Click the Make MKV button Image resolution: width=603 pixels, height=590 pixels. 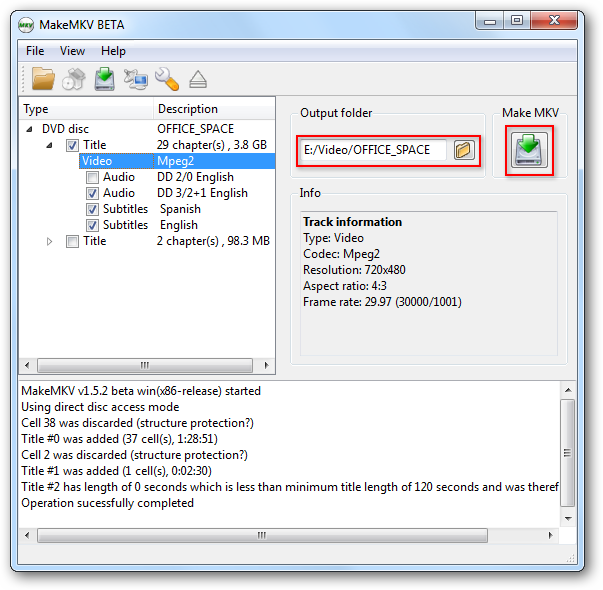click(x=529, y=150)
